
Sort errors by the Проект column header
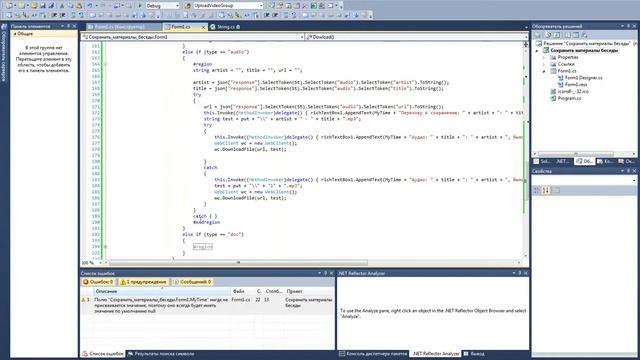(x=309, y=291)
